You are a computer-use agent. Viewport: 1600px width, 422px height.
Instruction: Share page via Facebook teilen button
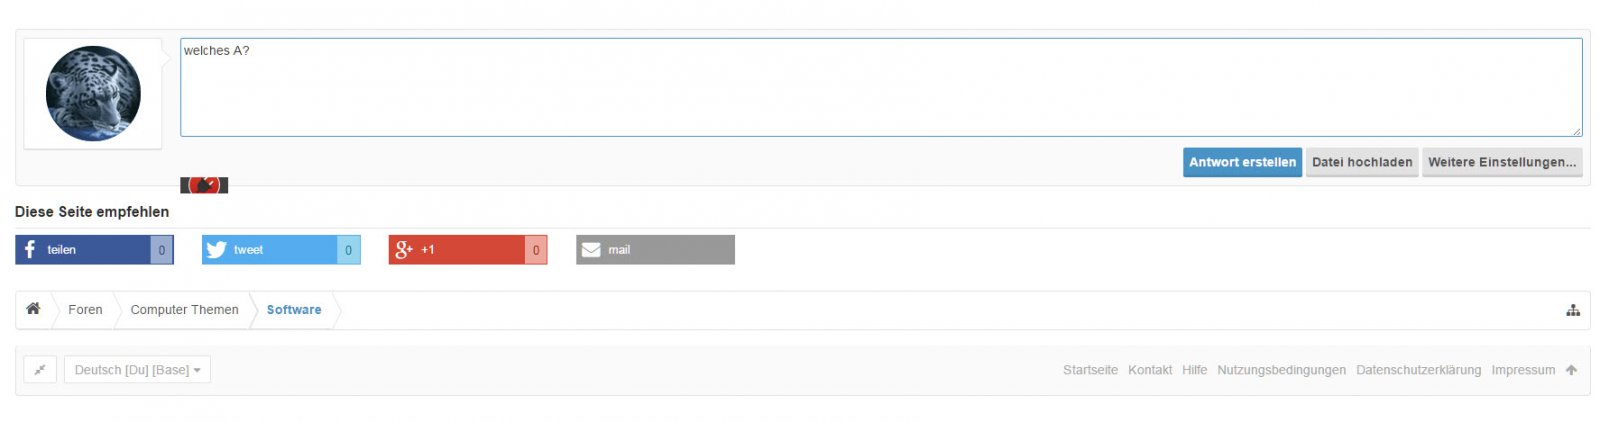point(94,250)
